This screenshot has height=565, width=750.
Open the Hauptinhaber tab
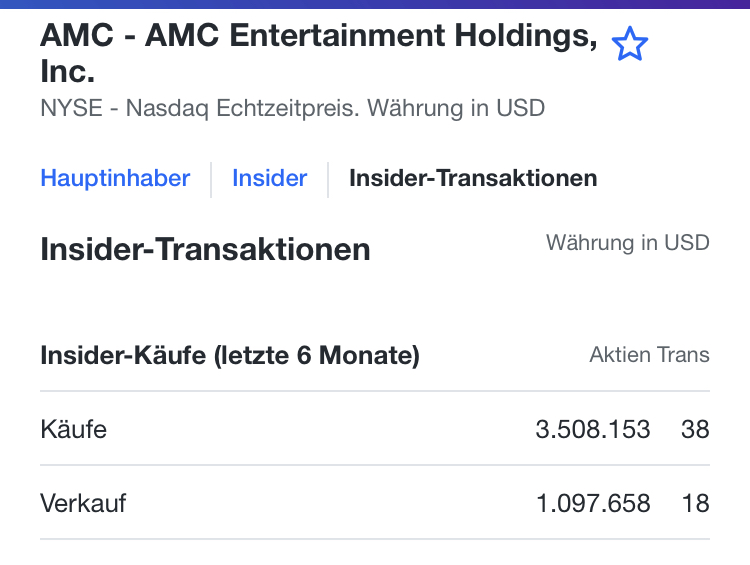(115, 179)
